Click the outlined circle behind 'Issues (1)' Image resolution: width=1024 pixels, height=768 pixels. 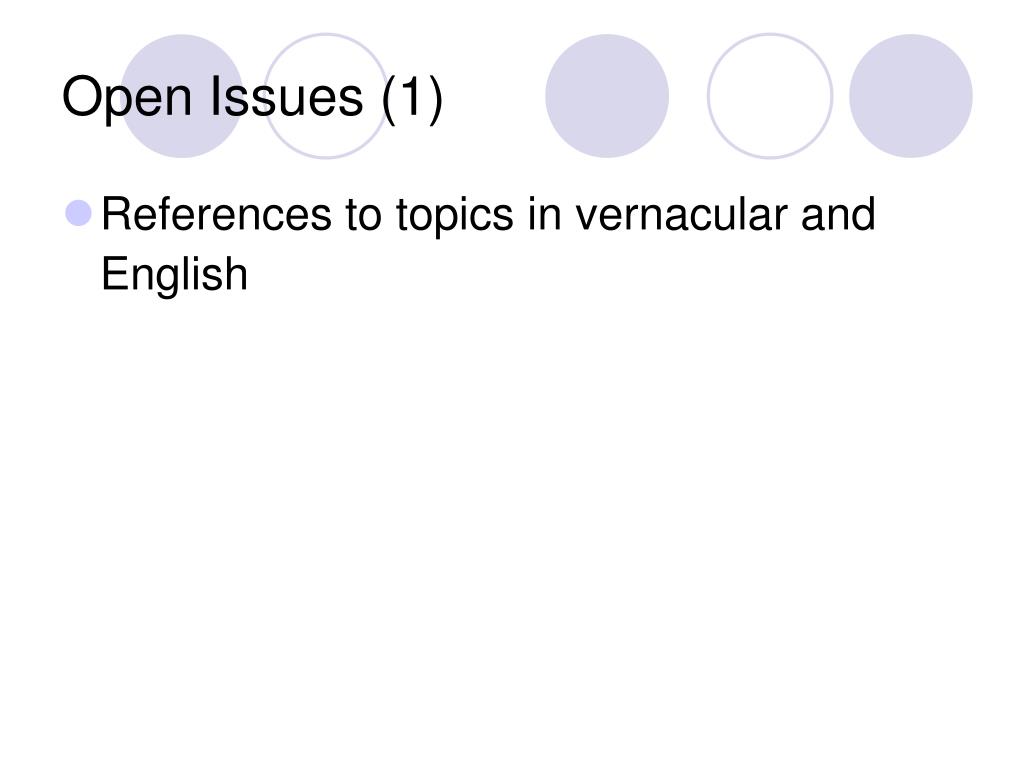(326, 96)
